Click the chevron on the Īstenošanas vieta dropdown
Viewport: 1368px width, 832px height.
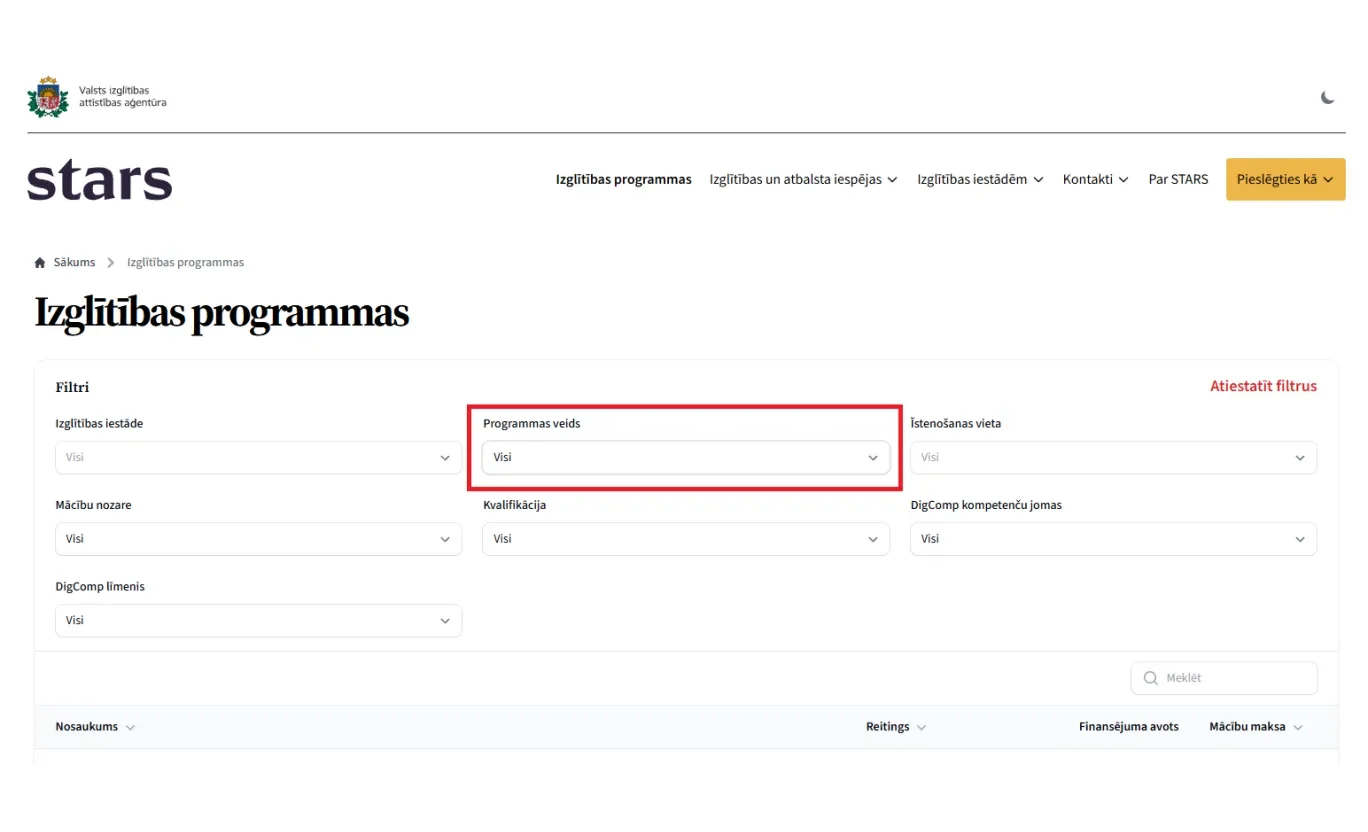pyautogui.click(x=1299, y=457)
